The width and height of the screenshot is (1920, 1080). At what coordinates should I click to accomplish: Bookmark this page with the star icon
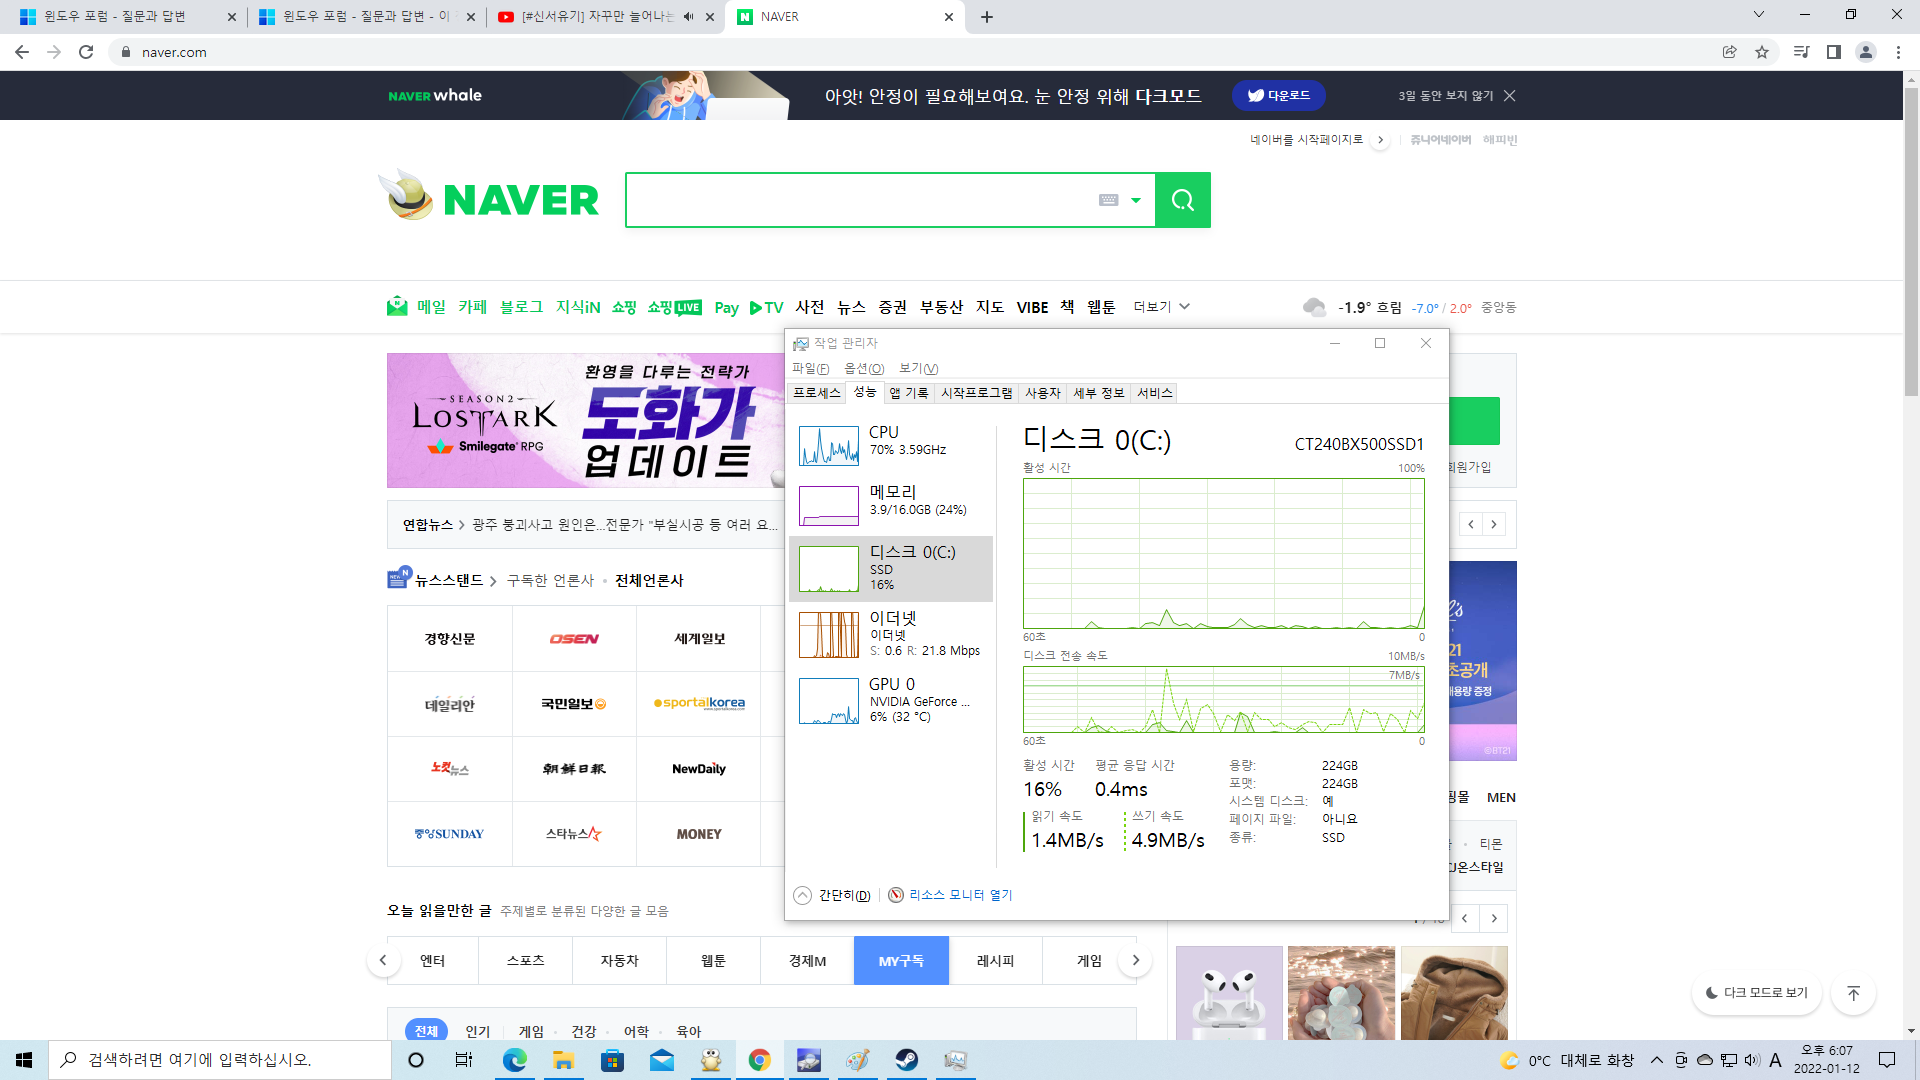pos(1762,52)
